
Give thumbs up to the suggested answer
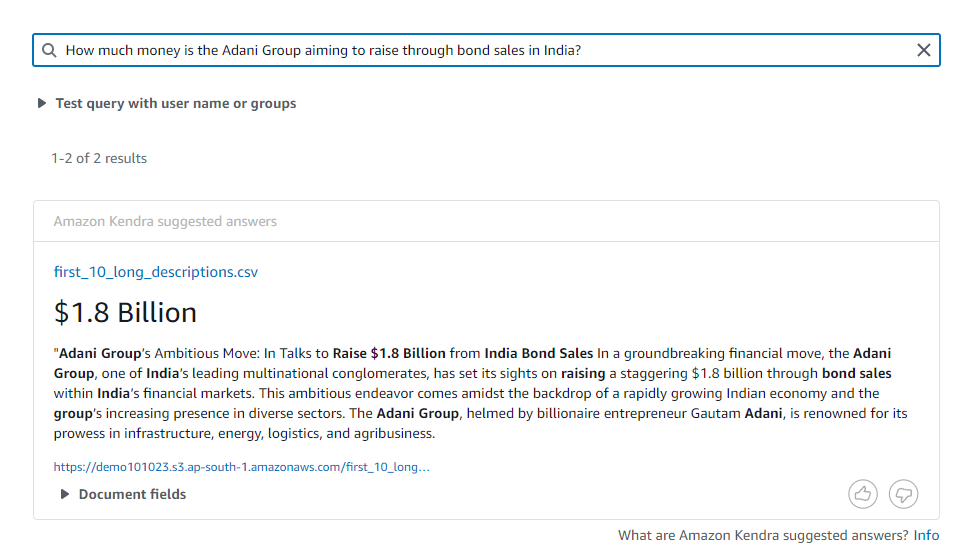(x=862, y=494)
